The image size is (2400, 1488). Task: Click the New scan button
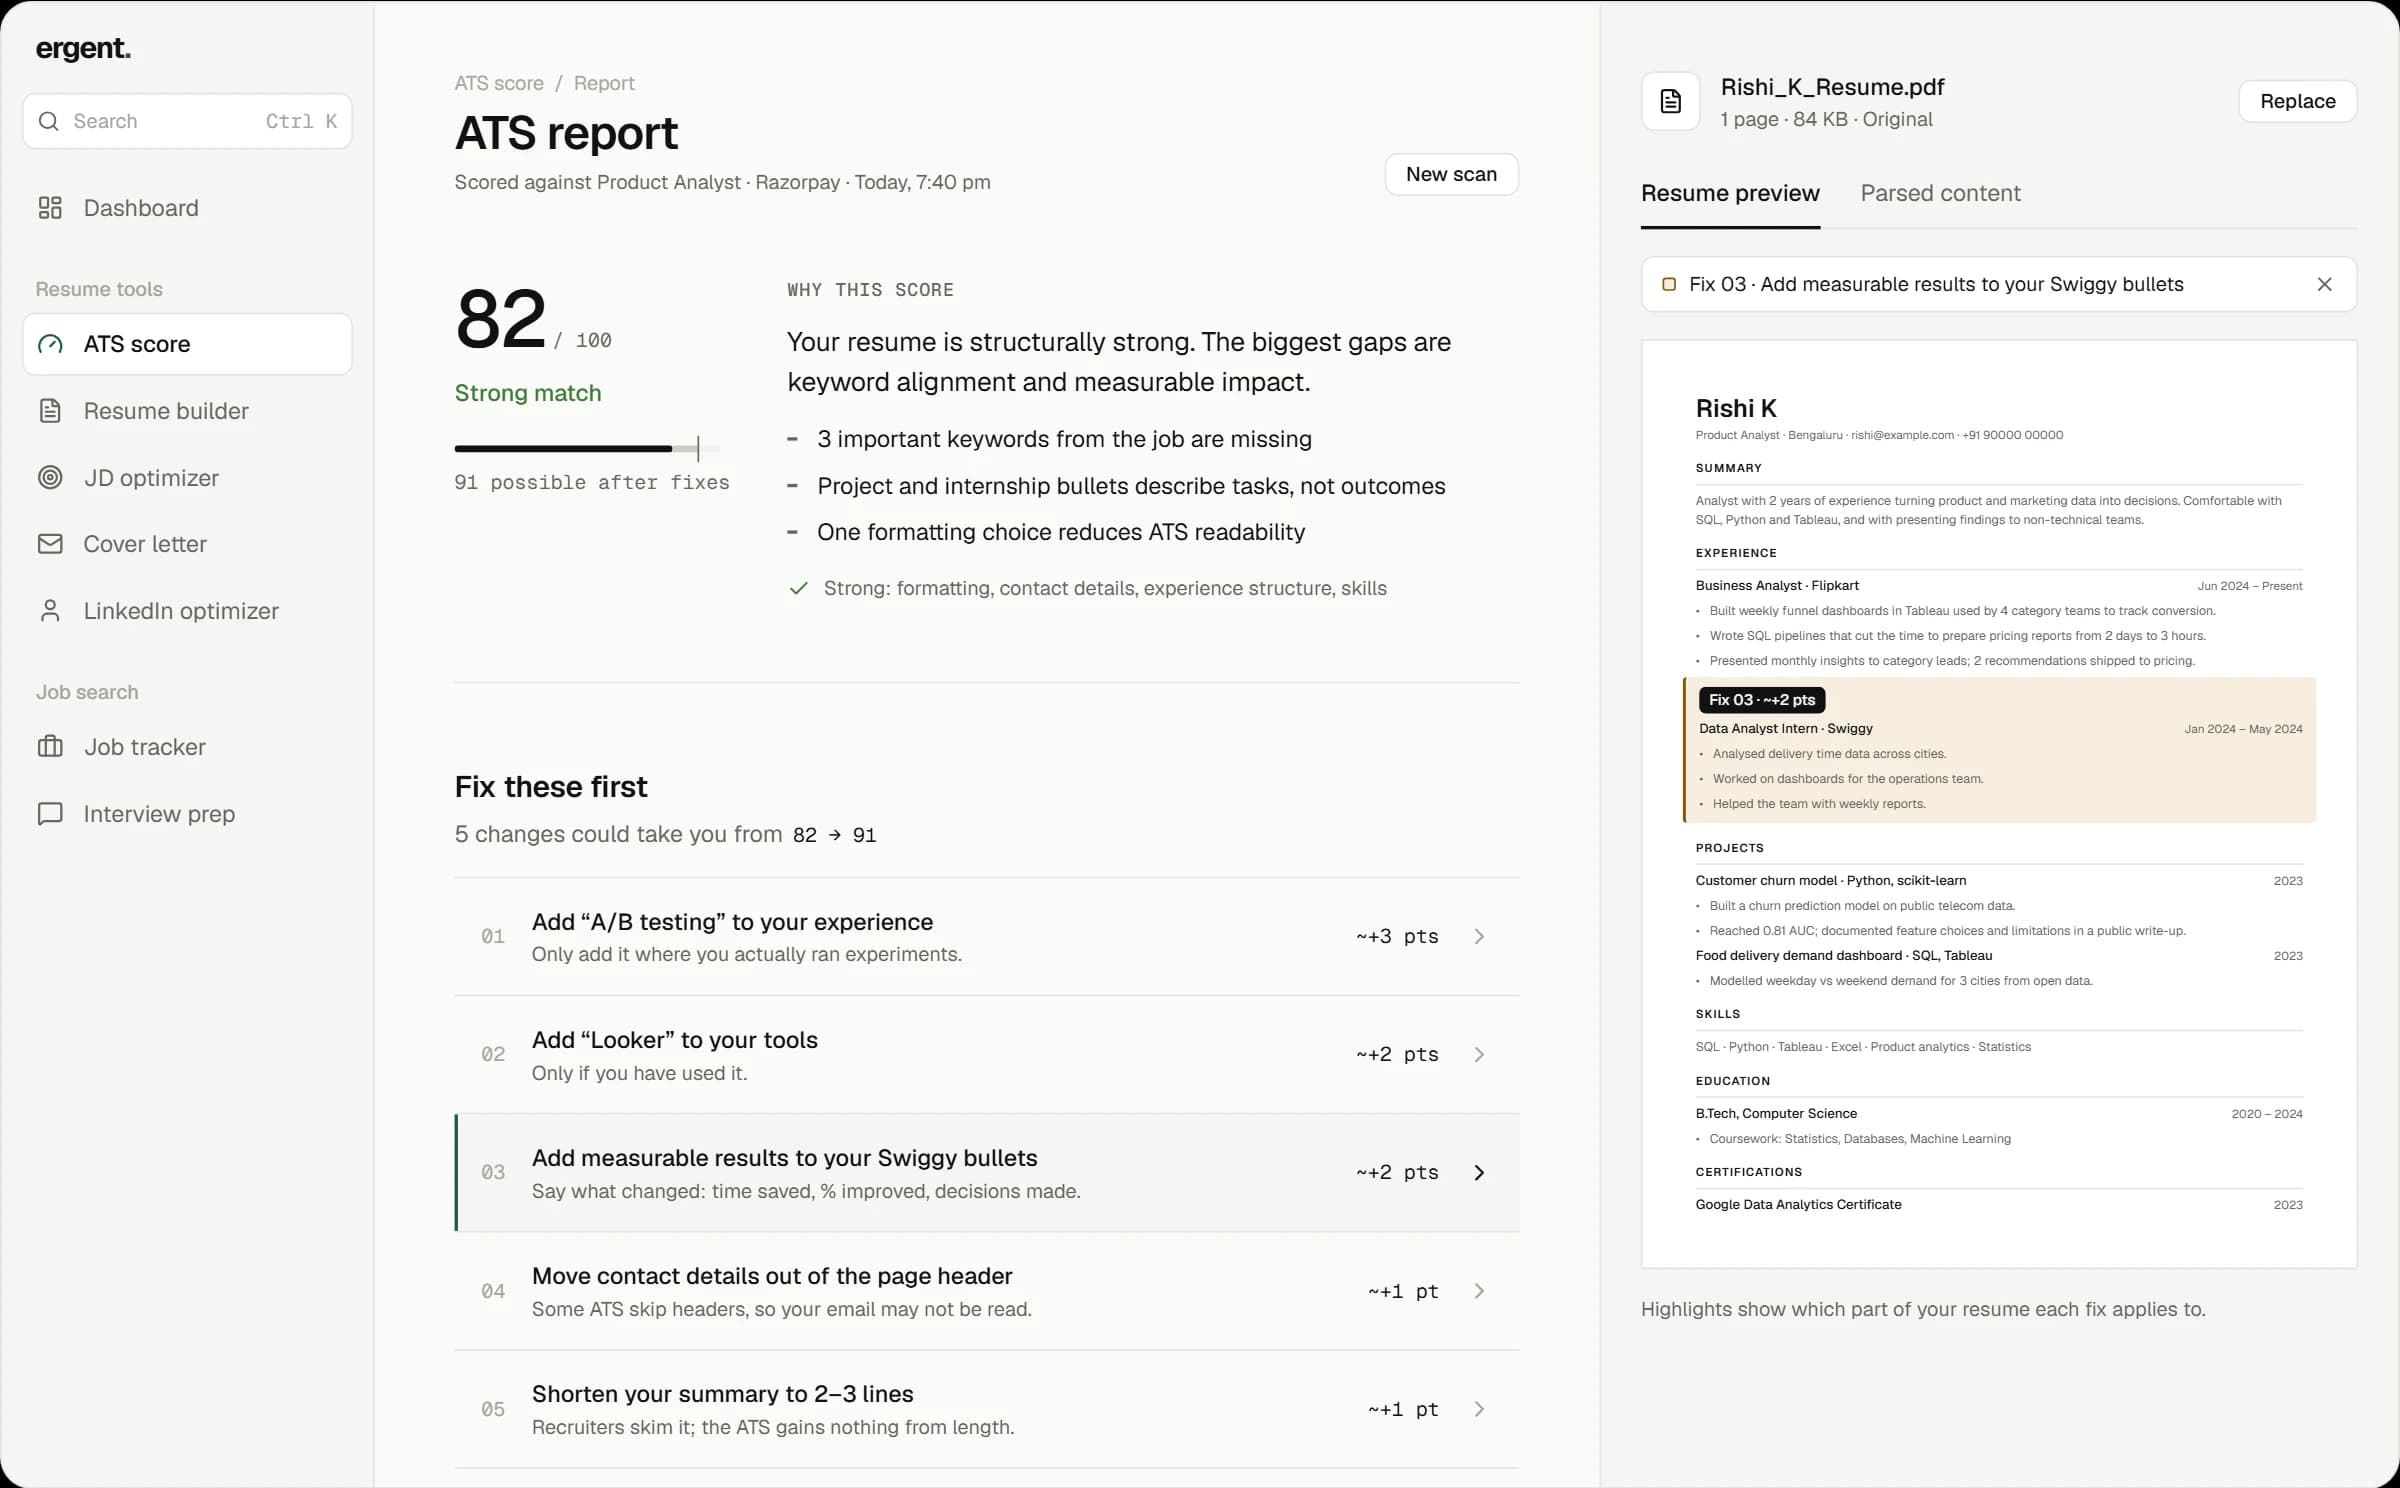[x=1451, y=174]
